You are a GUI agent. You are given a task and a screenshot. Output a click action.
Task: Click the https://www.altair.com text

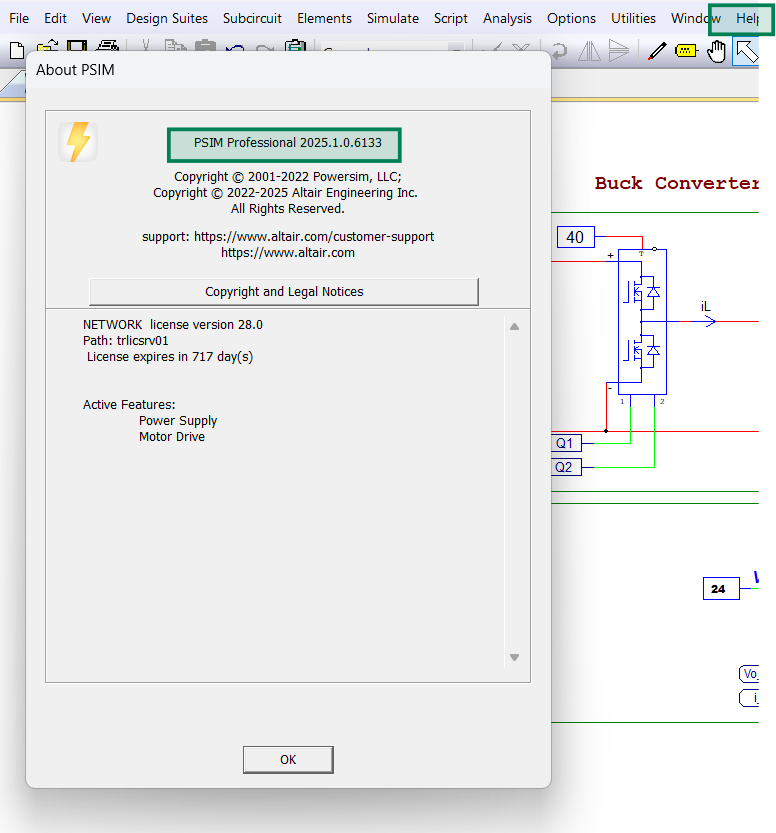click(x=288, y=252)
